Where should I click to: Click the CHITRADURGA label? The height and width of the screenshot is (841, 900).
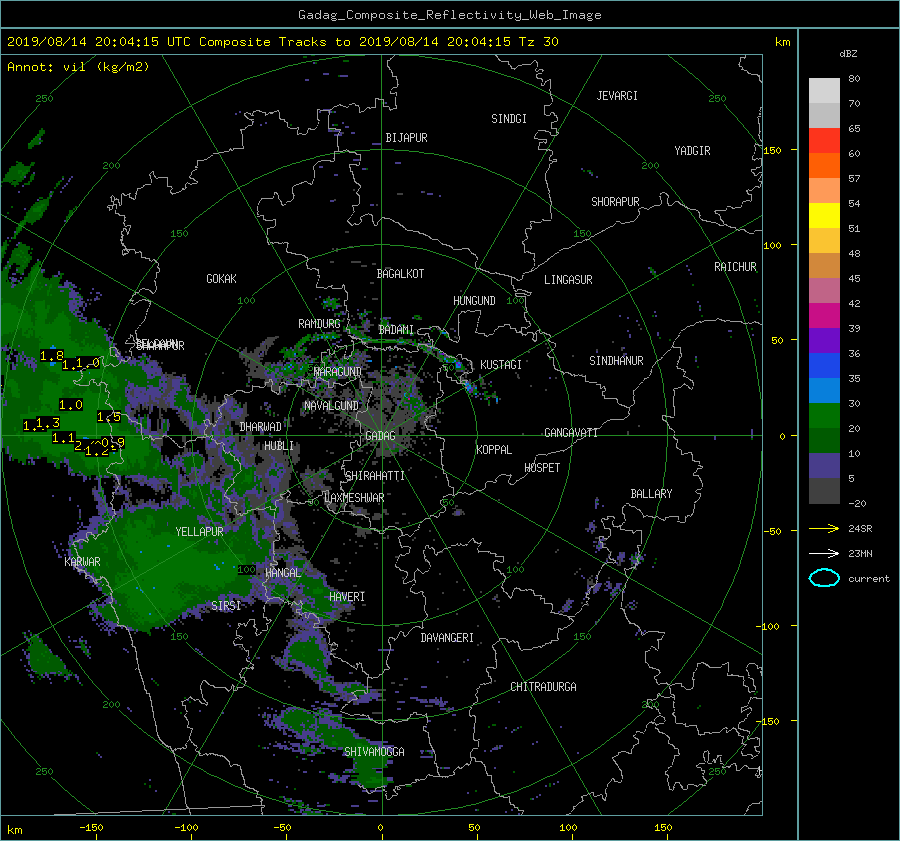tap(543, 687)
